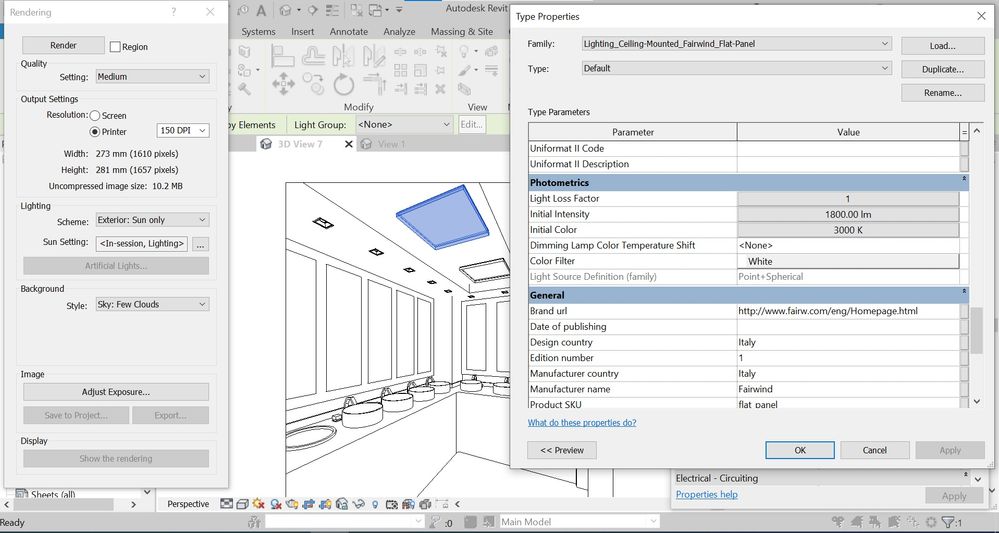
Task: Click the blue lightbulb reveal hidden elements icon
Action: pos(374,504)
